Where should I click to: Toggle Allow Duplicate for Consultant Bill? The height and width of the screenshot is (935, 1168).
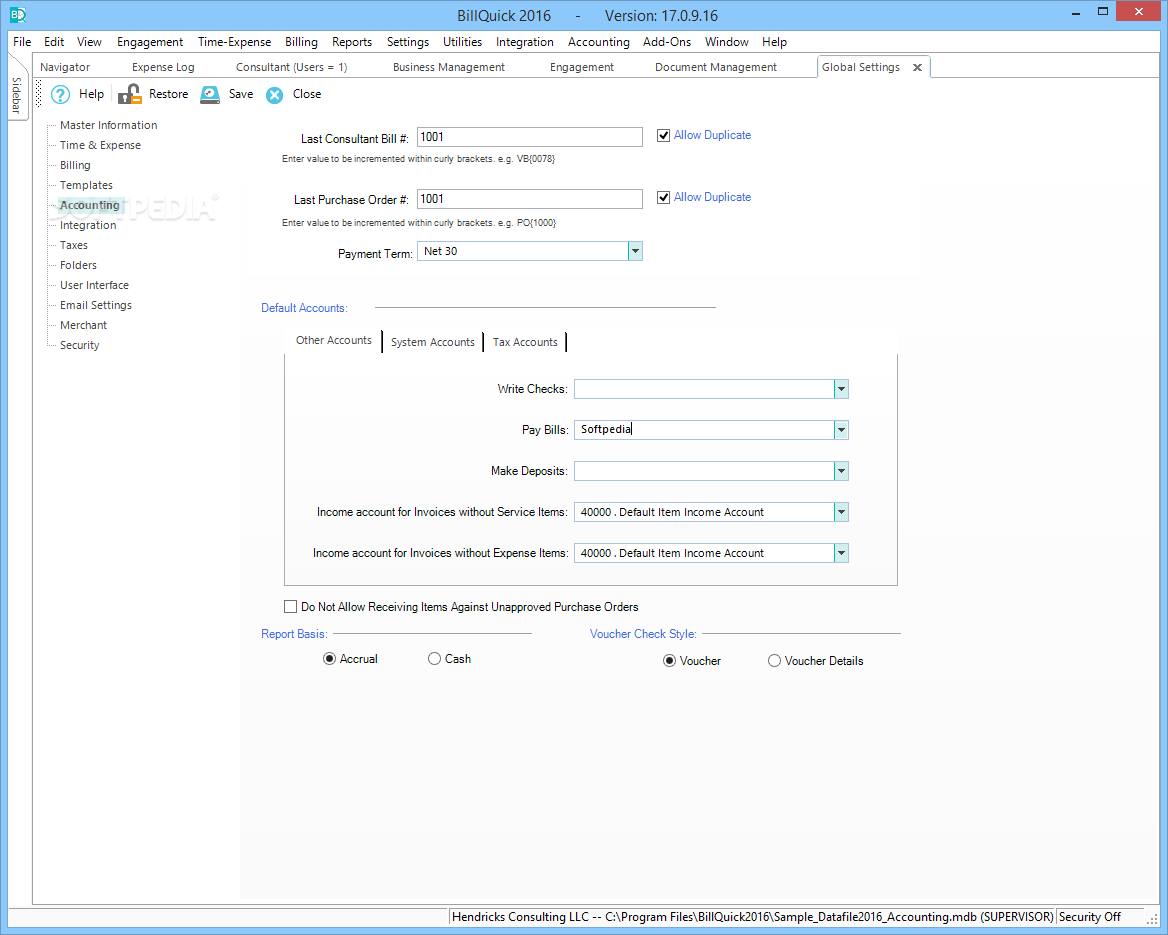pos(663,136)
